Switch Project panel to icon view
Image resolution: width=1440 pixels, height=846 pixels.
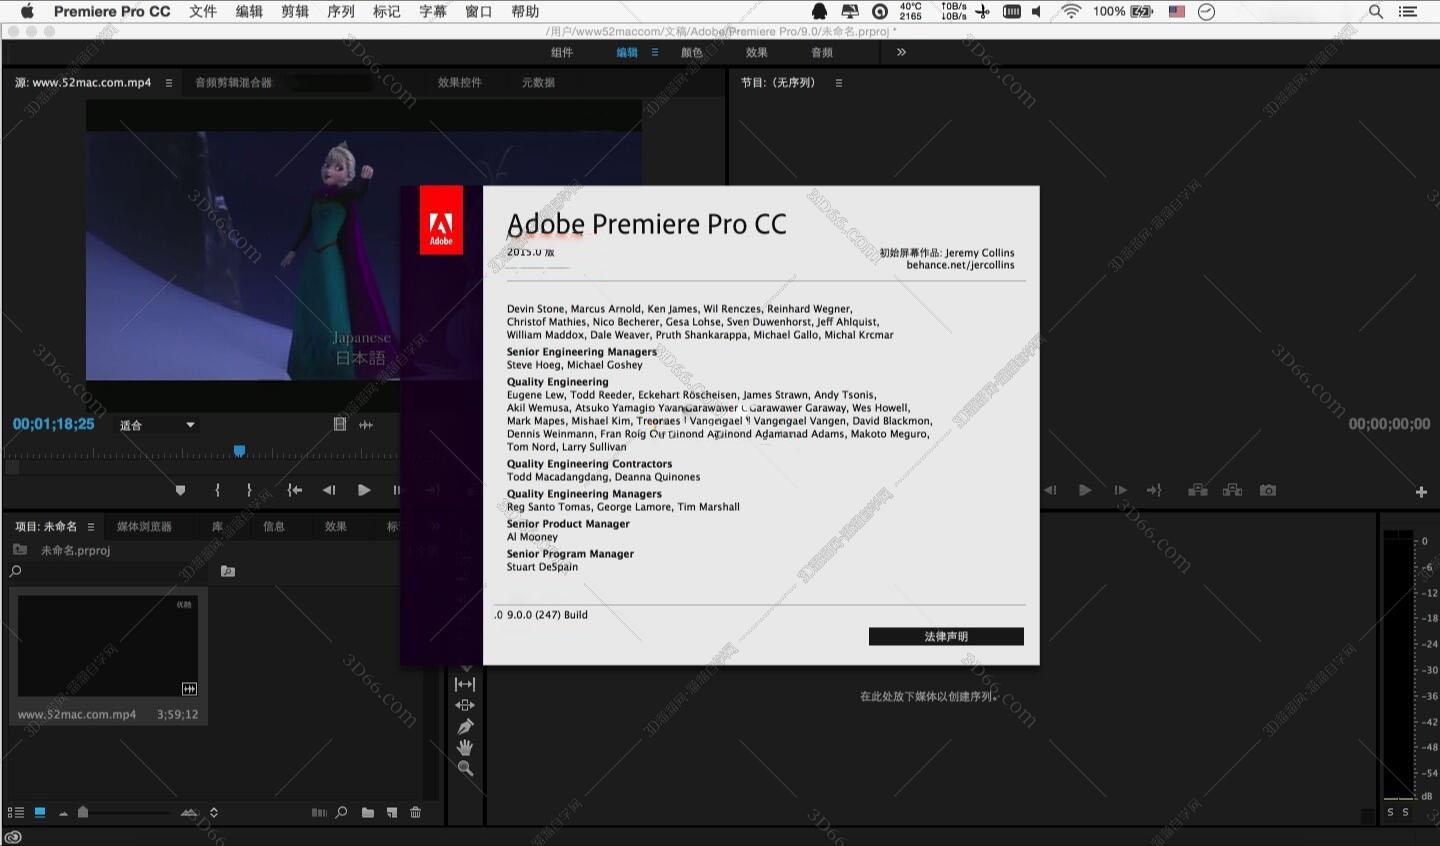40,813
